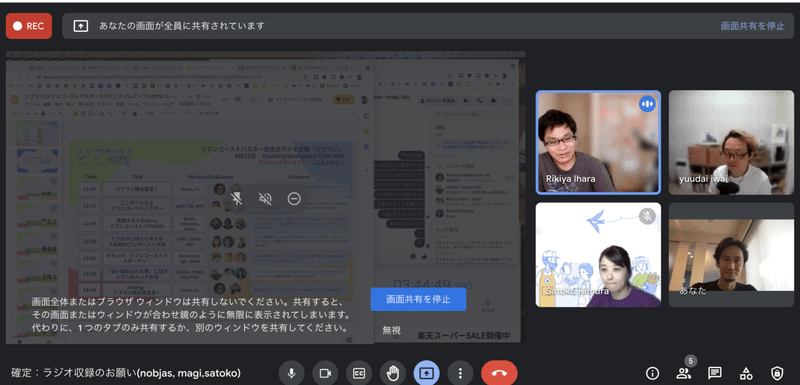Toggle the microphone button

291,373
